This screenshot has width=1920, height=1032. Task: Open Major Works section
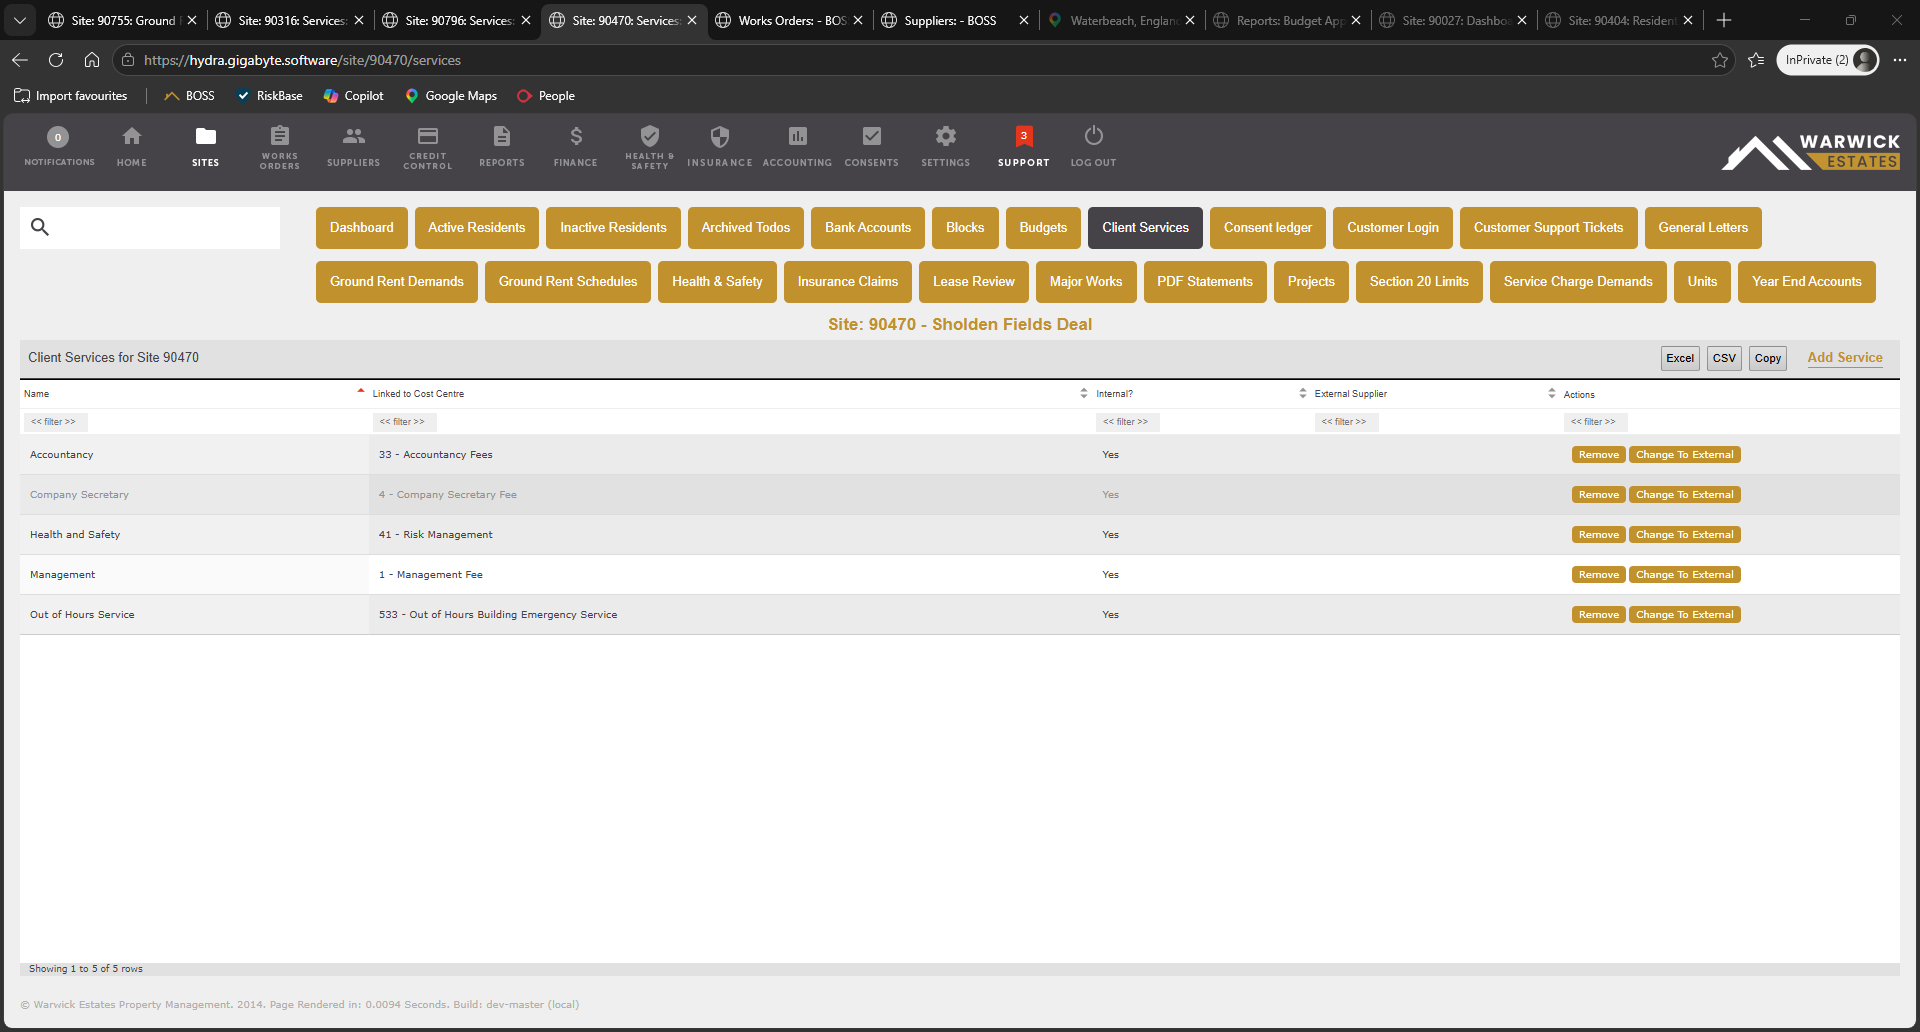1086,282
